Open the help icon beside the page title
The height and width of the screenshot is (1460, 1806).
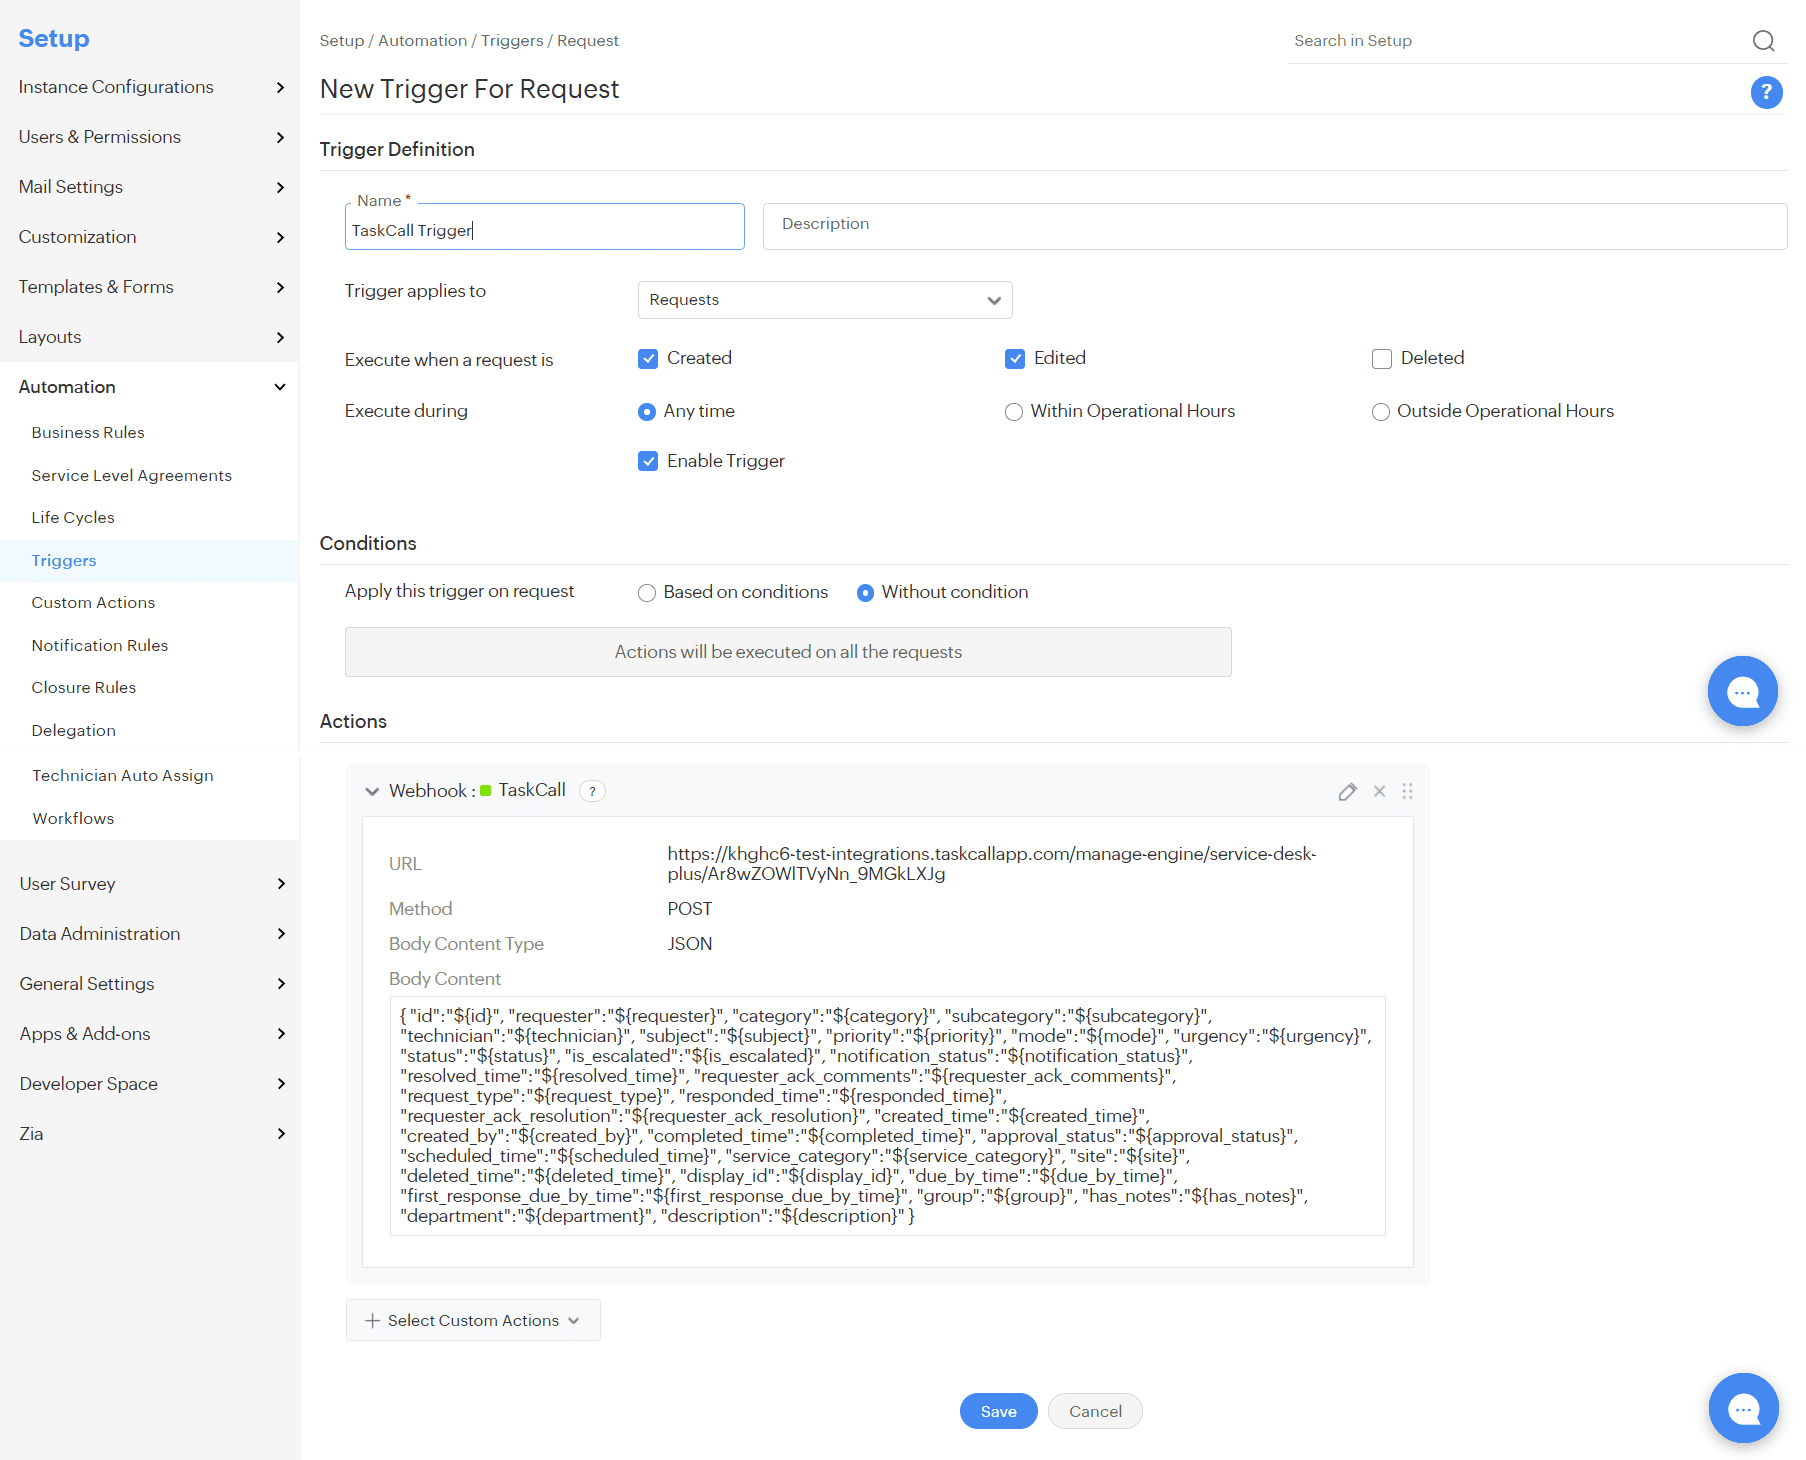point(1767,92)
